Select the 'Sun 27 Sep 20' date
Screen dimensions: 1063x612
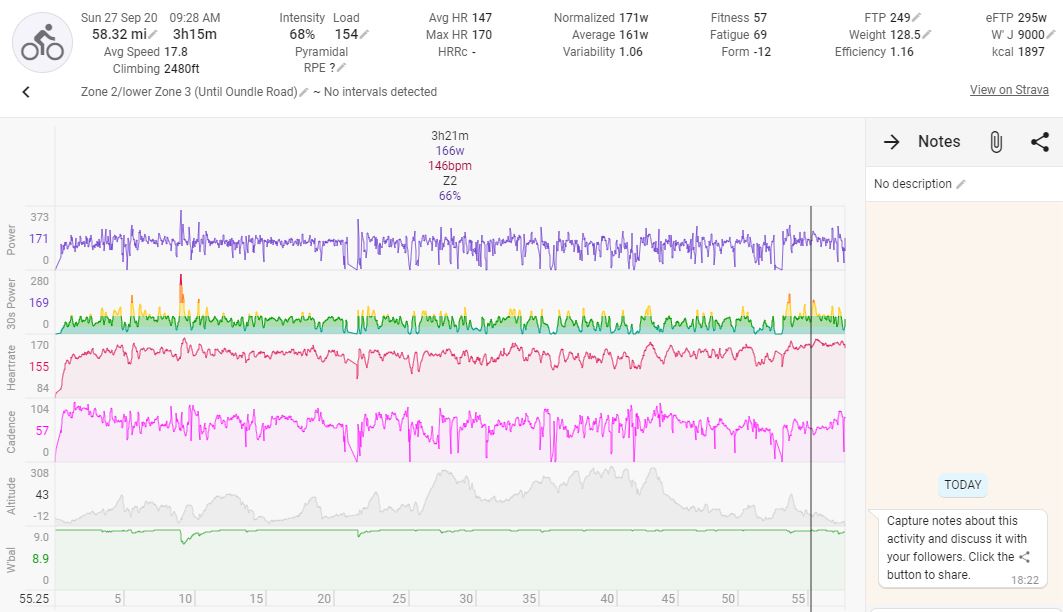[x=119, y=18]
